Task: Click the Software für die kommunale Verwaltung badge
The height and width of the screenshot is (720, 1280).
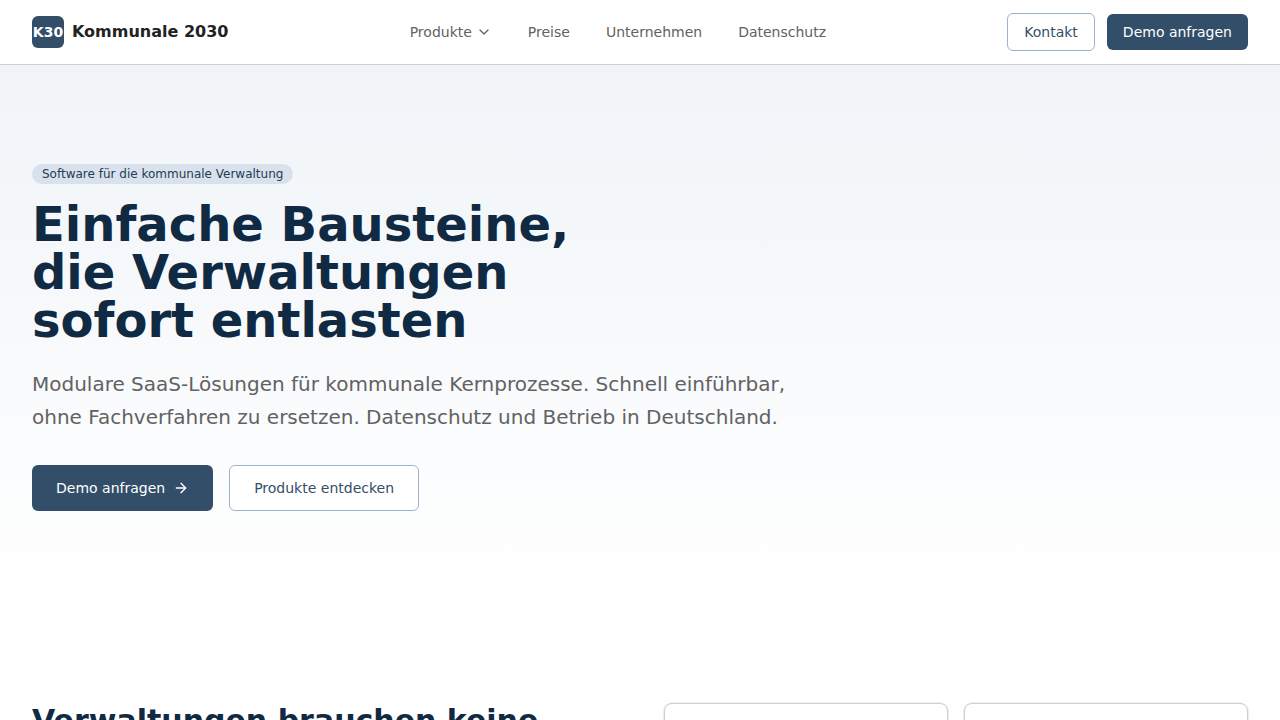Action: pos(162,174)
